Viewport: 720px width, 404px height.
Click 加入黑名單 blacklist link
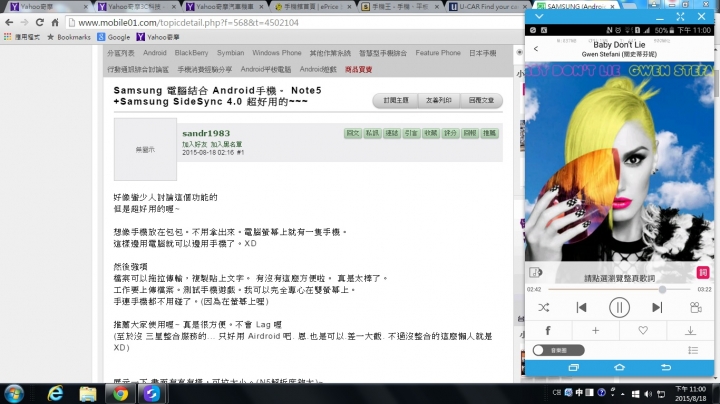tap(226, 144)
